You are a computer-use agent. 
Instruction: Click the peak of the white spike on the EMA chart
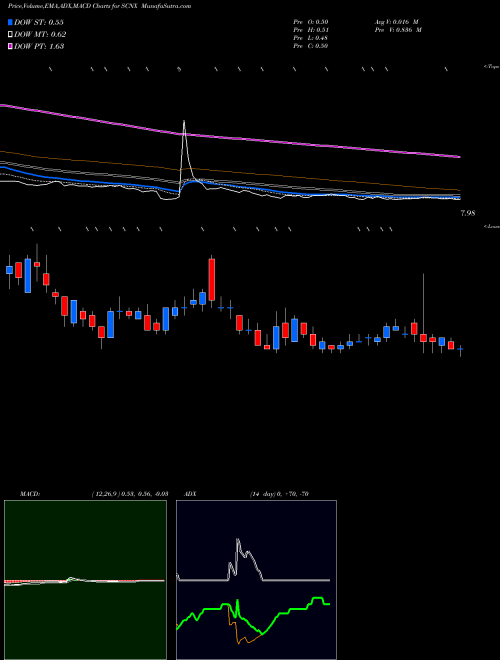[x=184, y=122]
